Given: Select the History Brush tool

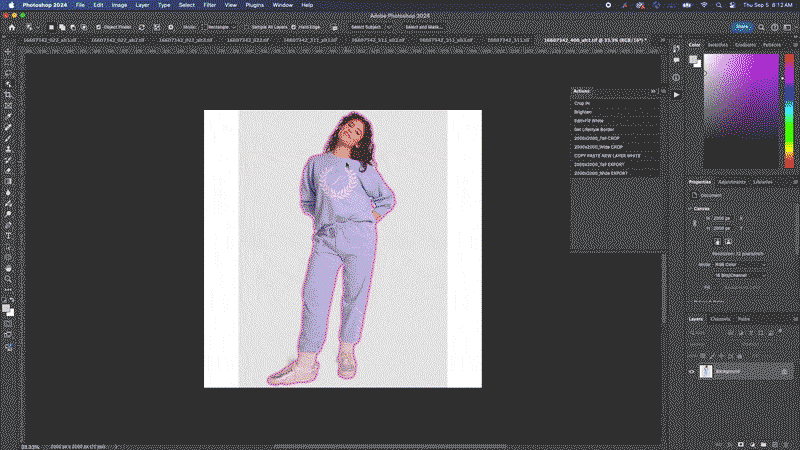Looking at the screenshot, I should point(8,160).
